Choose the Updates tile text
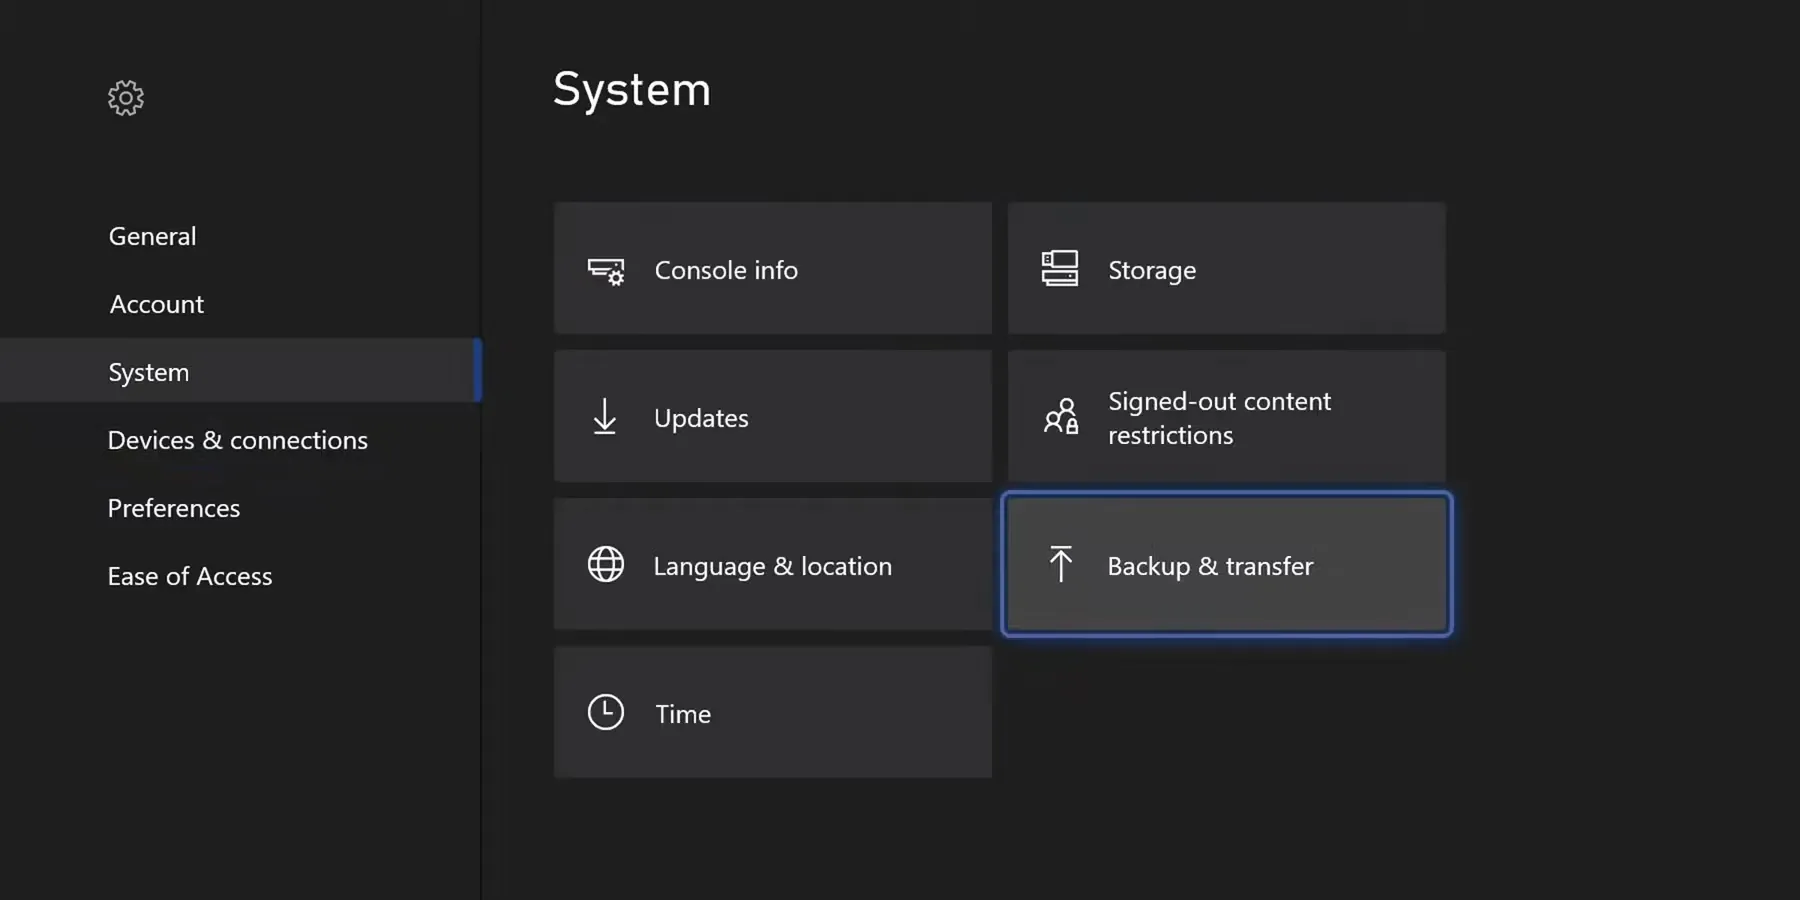The height and width of the screenshot is (900, 1800). (701, 418)
